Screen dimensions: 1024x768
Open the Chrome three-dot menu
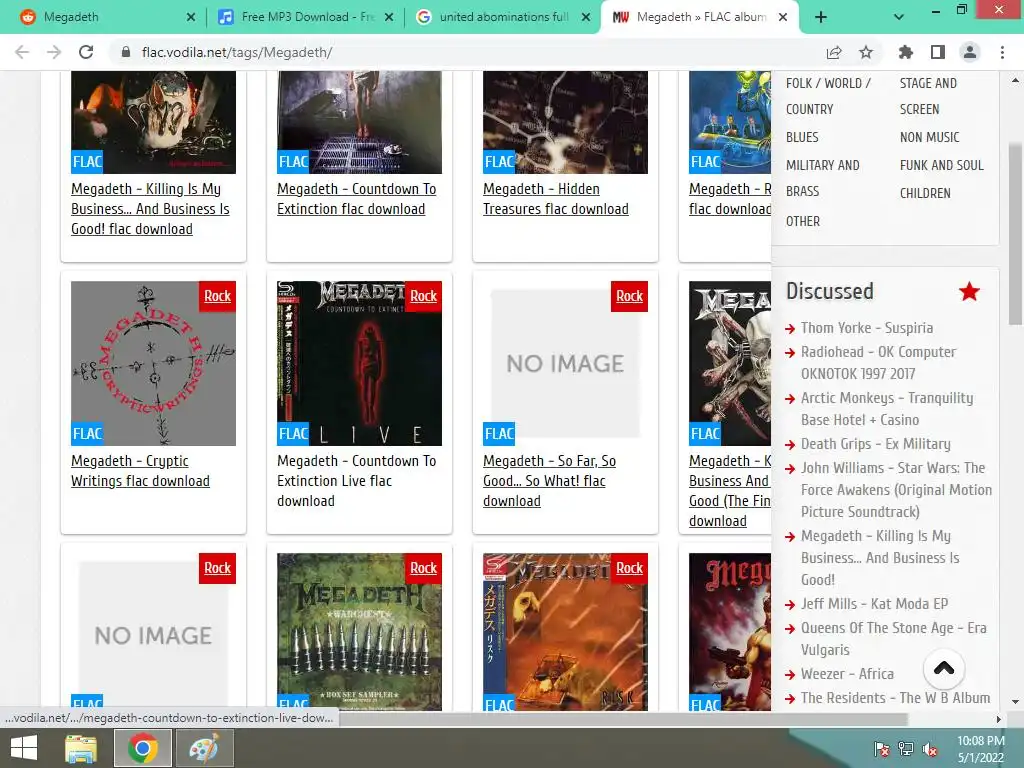1002,52
